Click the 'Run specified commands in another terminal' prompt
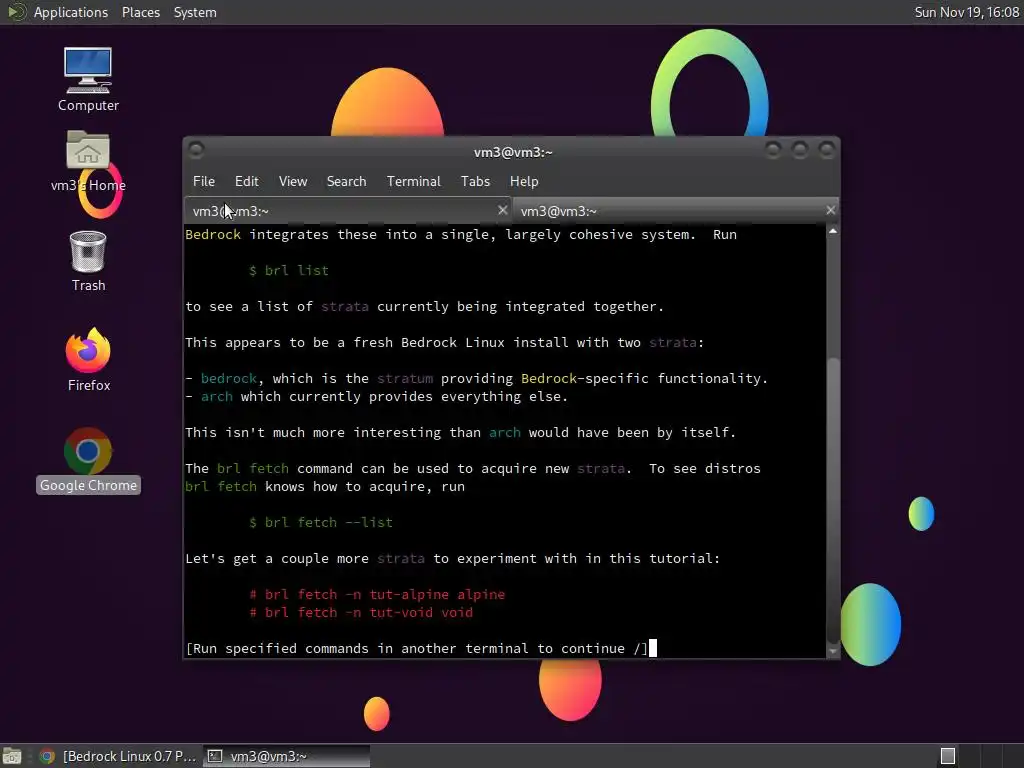The image size is (1024, 768). [x=417, y=648]
